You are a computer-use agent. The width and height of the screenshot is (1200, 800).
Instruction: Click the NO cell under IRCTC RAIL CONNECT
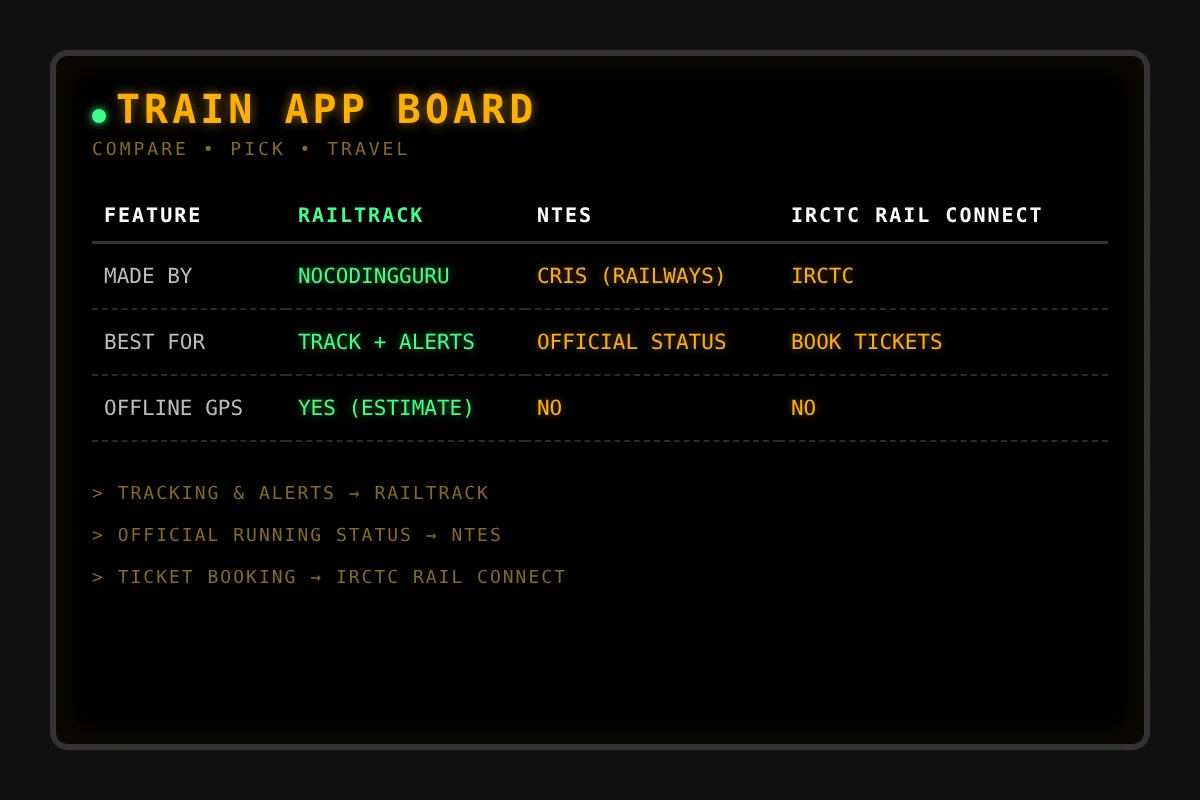[x=803, y=408]
